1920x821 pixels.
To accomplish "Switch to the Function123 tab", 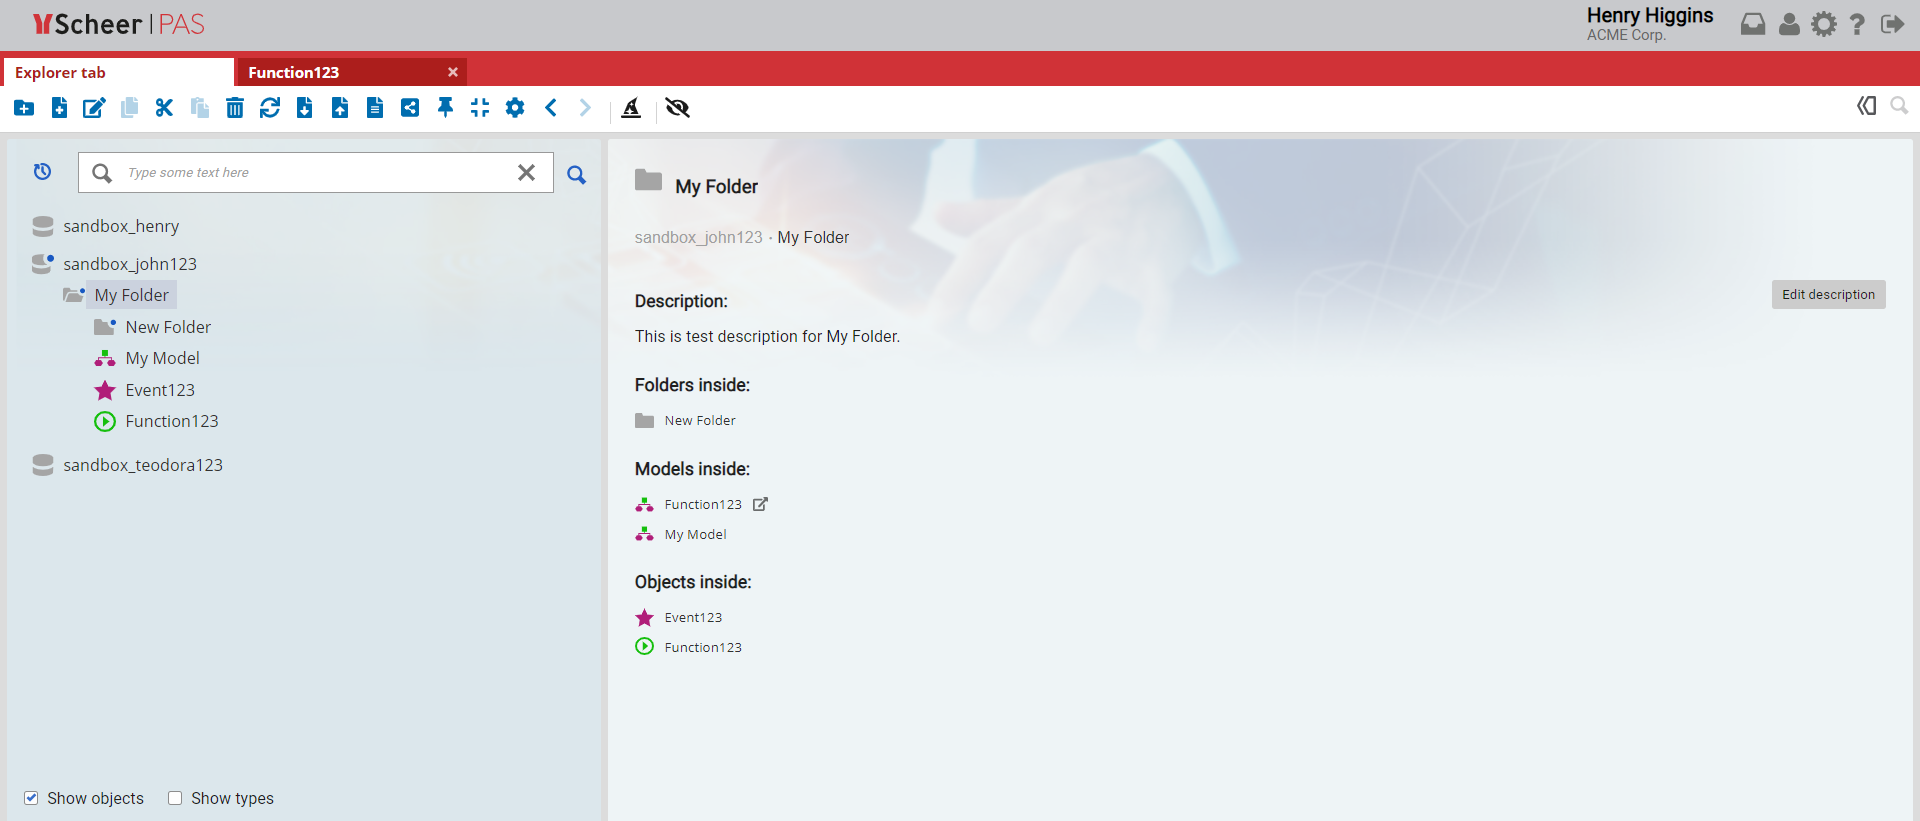I will [294, 72].
